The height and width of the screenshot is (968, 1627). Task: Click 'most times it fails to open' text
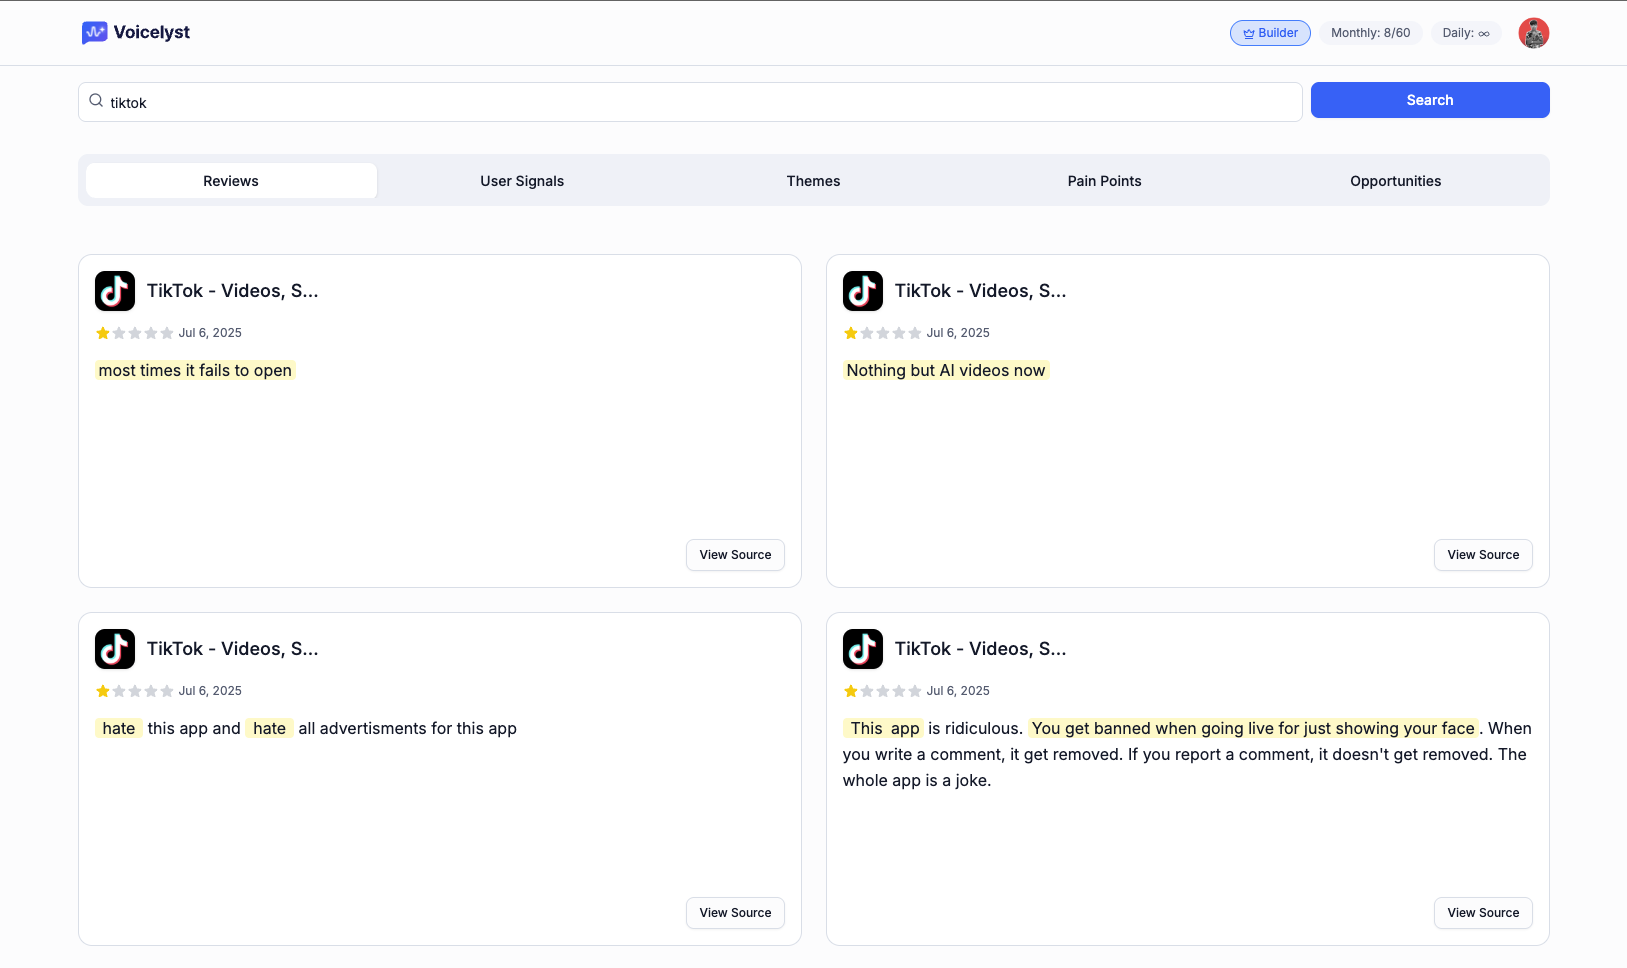195,370
